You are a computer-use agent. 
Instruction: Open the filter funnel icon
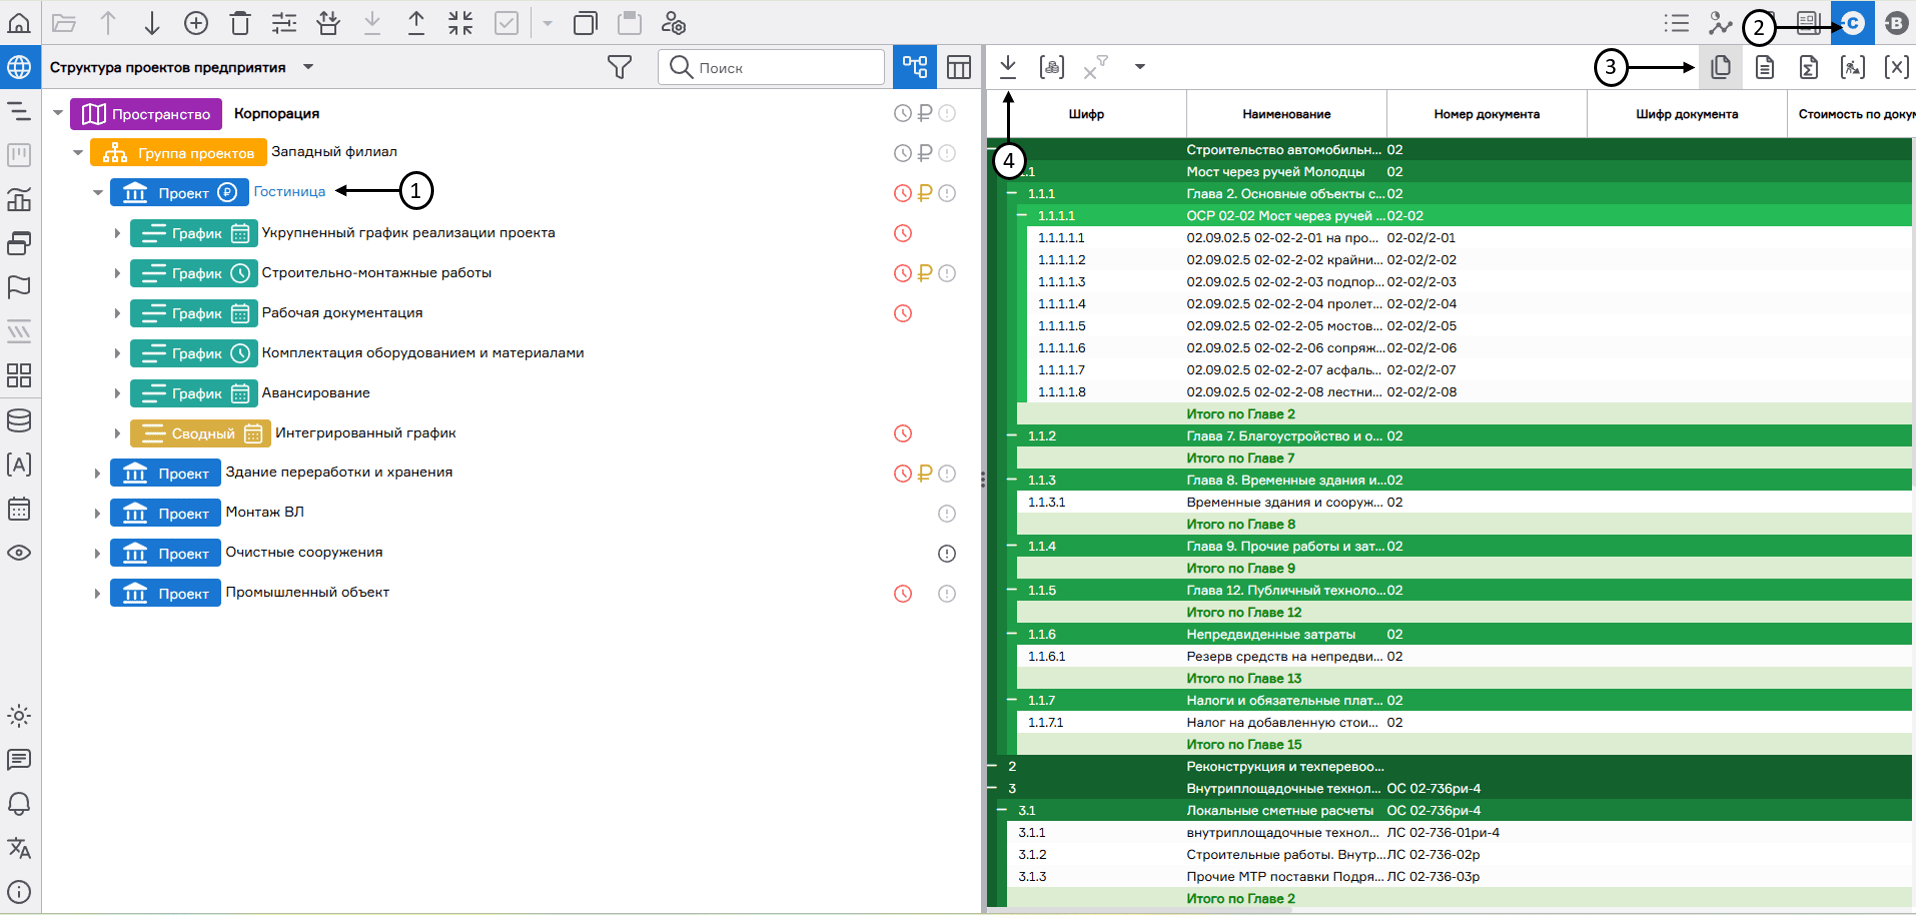619,67
